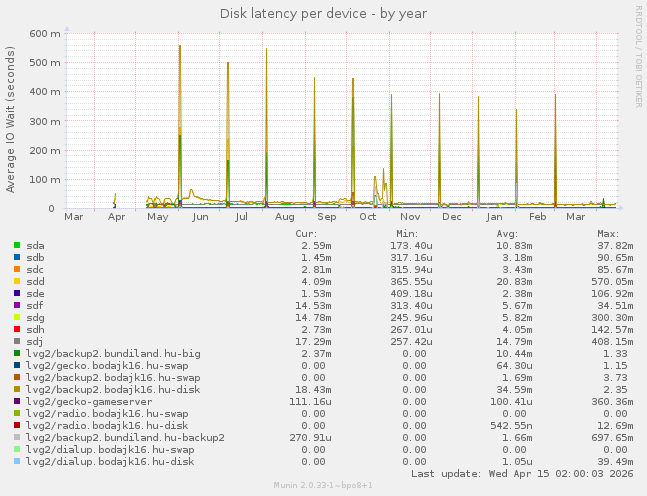Click the sdf average value 5.67m

click(517, 306)
